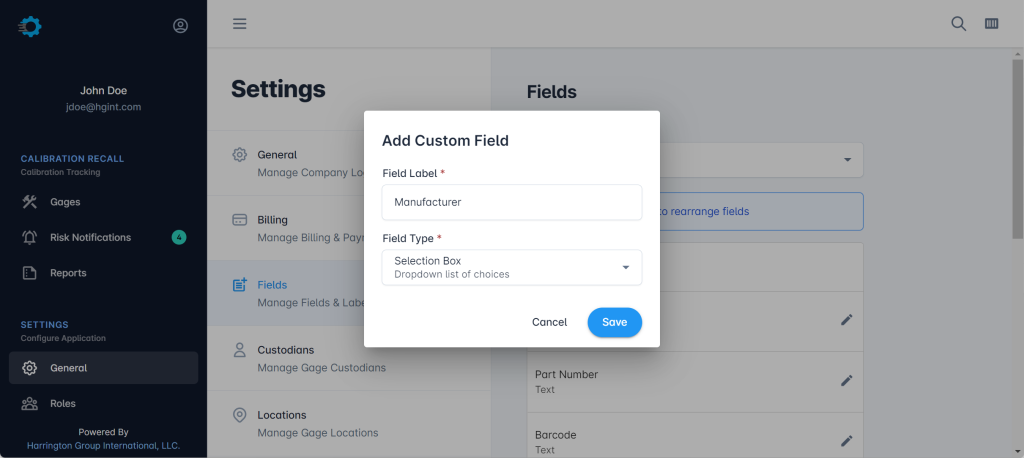Screen dimensions: 1024x458
Task: Expand the Field Type selection dropdown
Action: 512,267
